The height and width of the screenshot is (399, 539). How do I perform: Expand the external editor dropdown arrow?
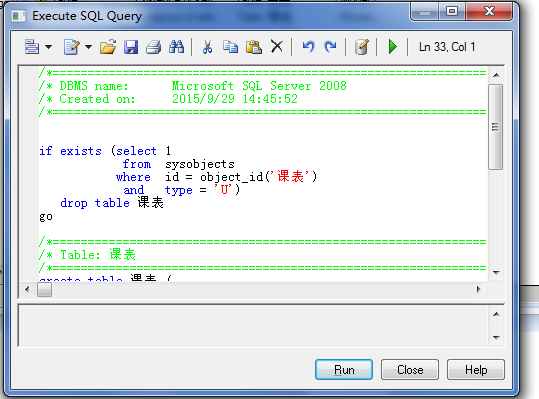(x=88, y=47)
